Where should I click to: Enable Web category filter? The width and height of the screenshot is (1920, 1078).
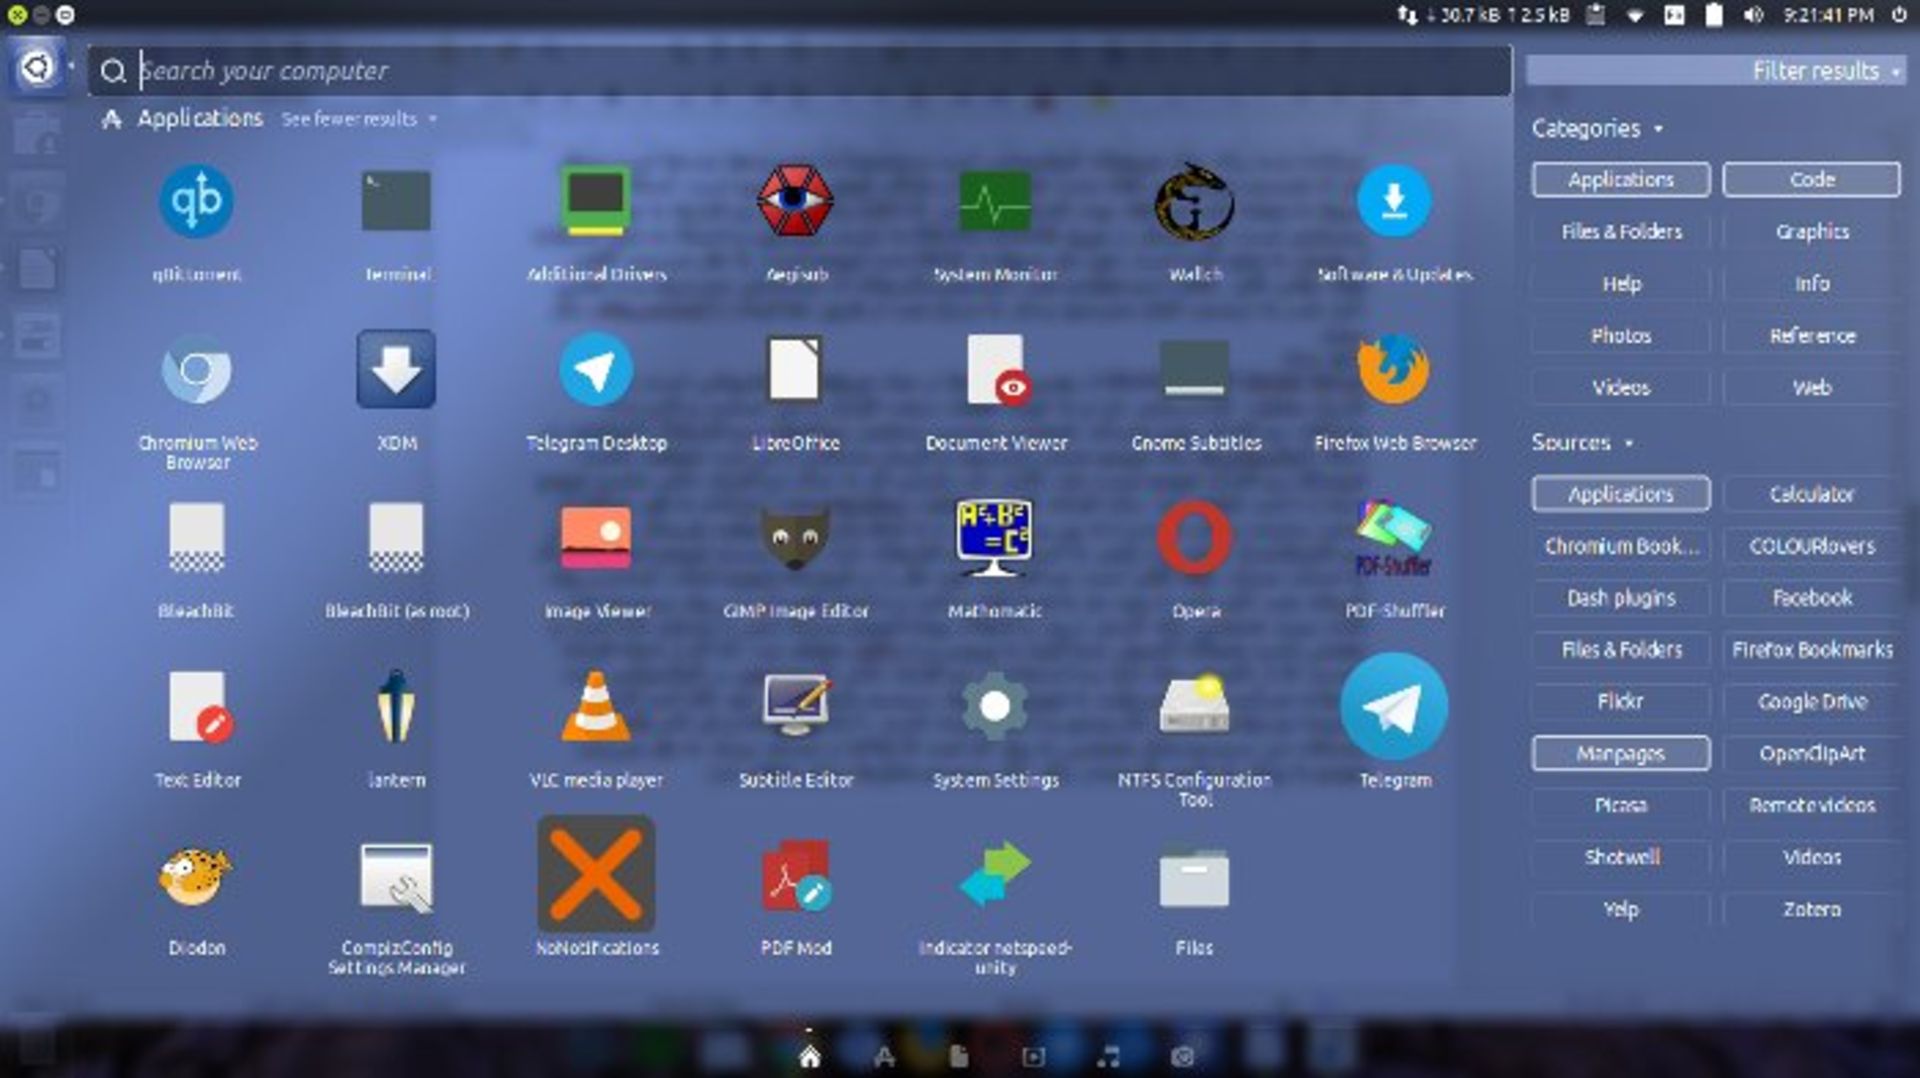pos(1811,388)
